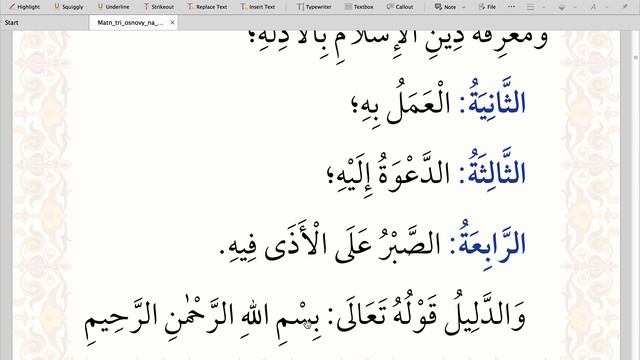Add a Note annotation
The image size is (640, 360).
pos(445,7)
